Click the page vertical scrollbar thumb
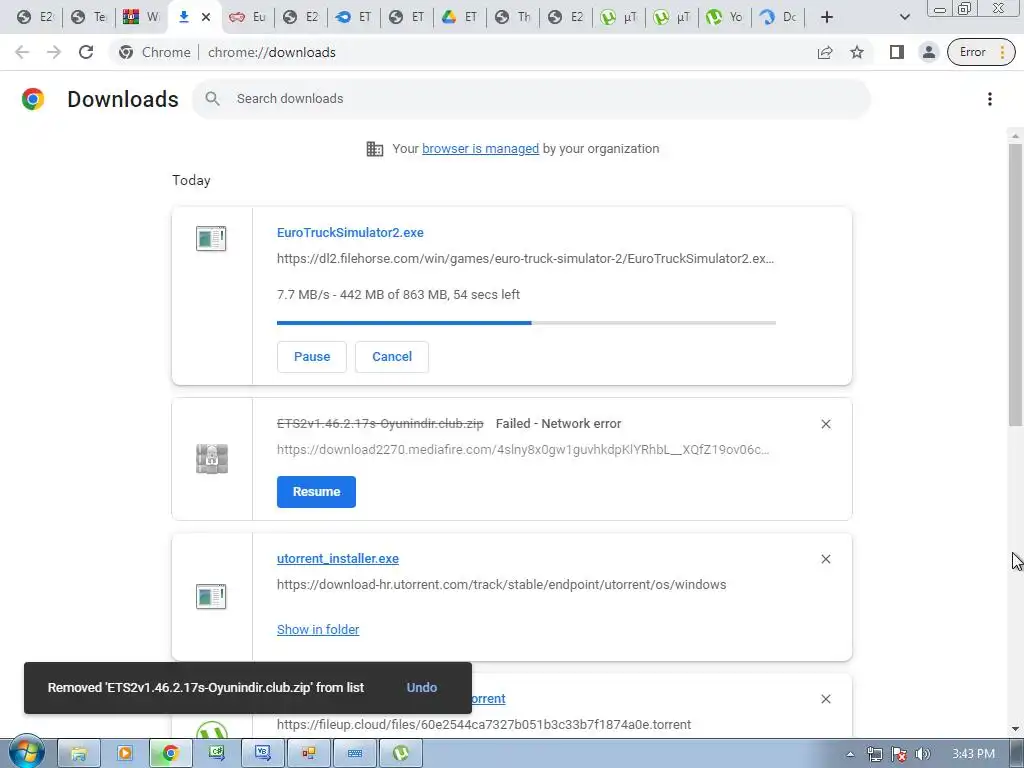The width and height of the screenshot is (1024, 768). coord(1015,284)
